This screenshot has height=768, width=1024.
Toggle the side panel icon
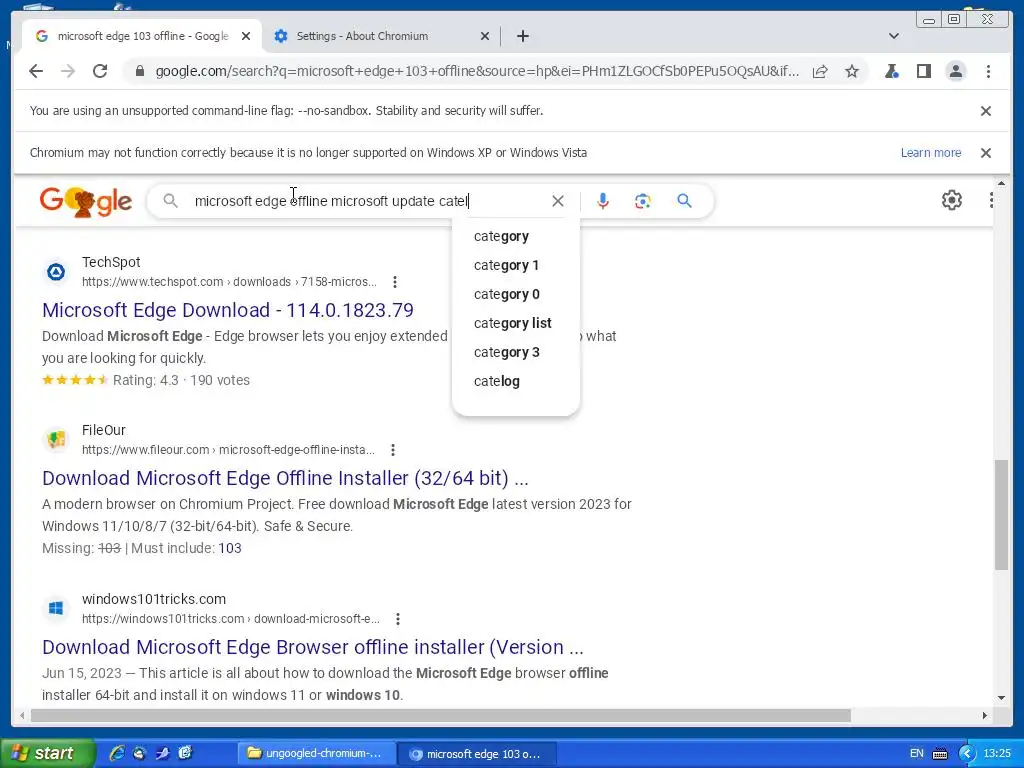pyautogui.click(x=923, y=71)
